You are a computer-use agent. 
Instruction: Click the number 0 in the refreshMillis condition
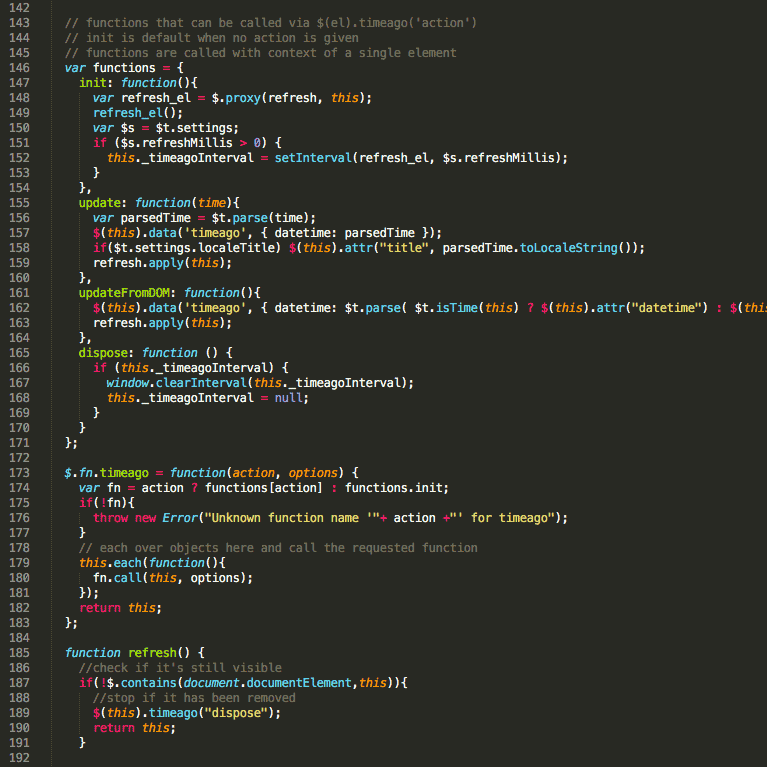click(x=257, y=143)
